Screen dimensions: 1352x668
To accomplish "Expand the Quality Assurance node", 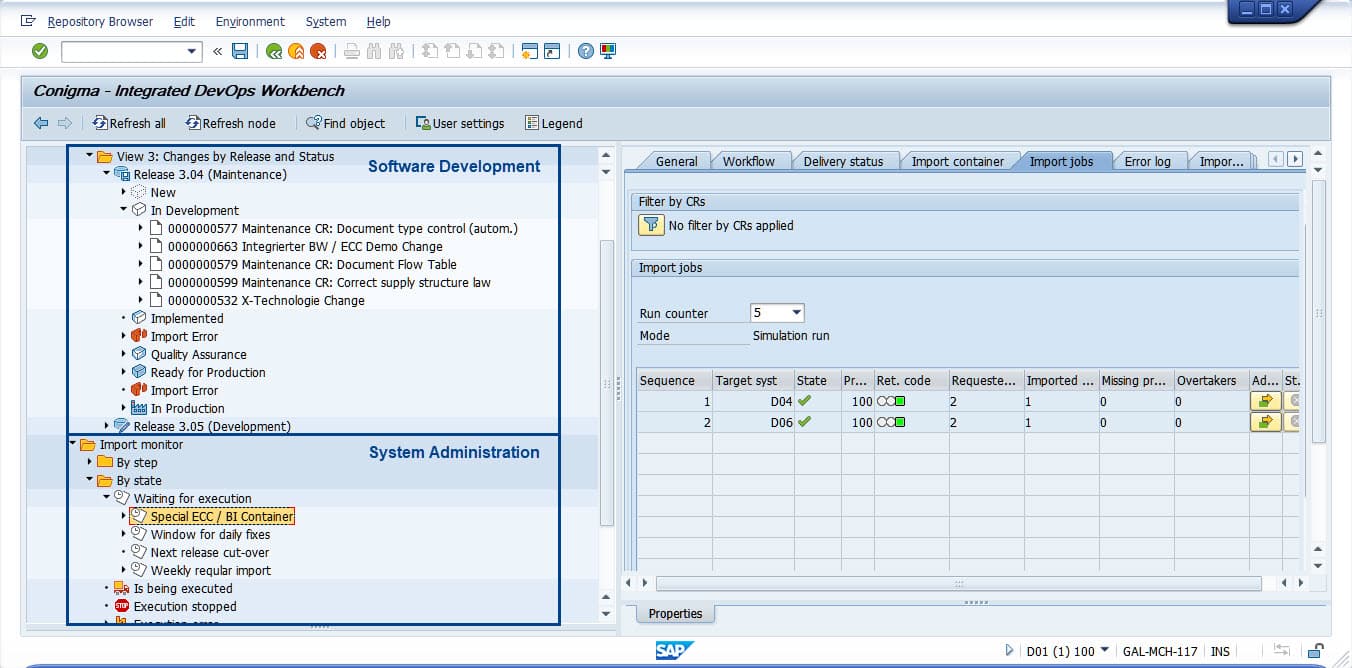I will [x=123, y=354].
